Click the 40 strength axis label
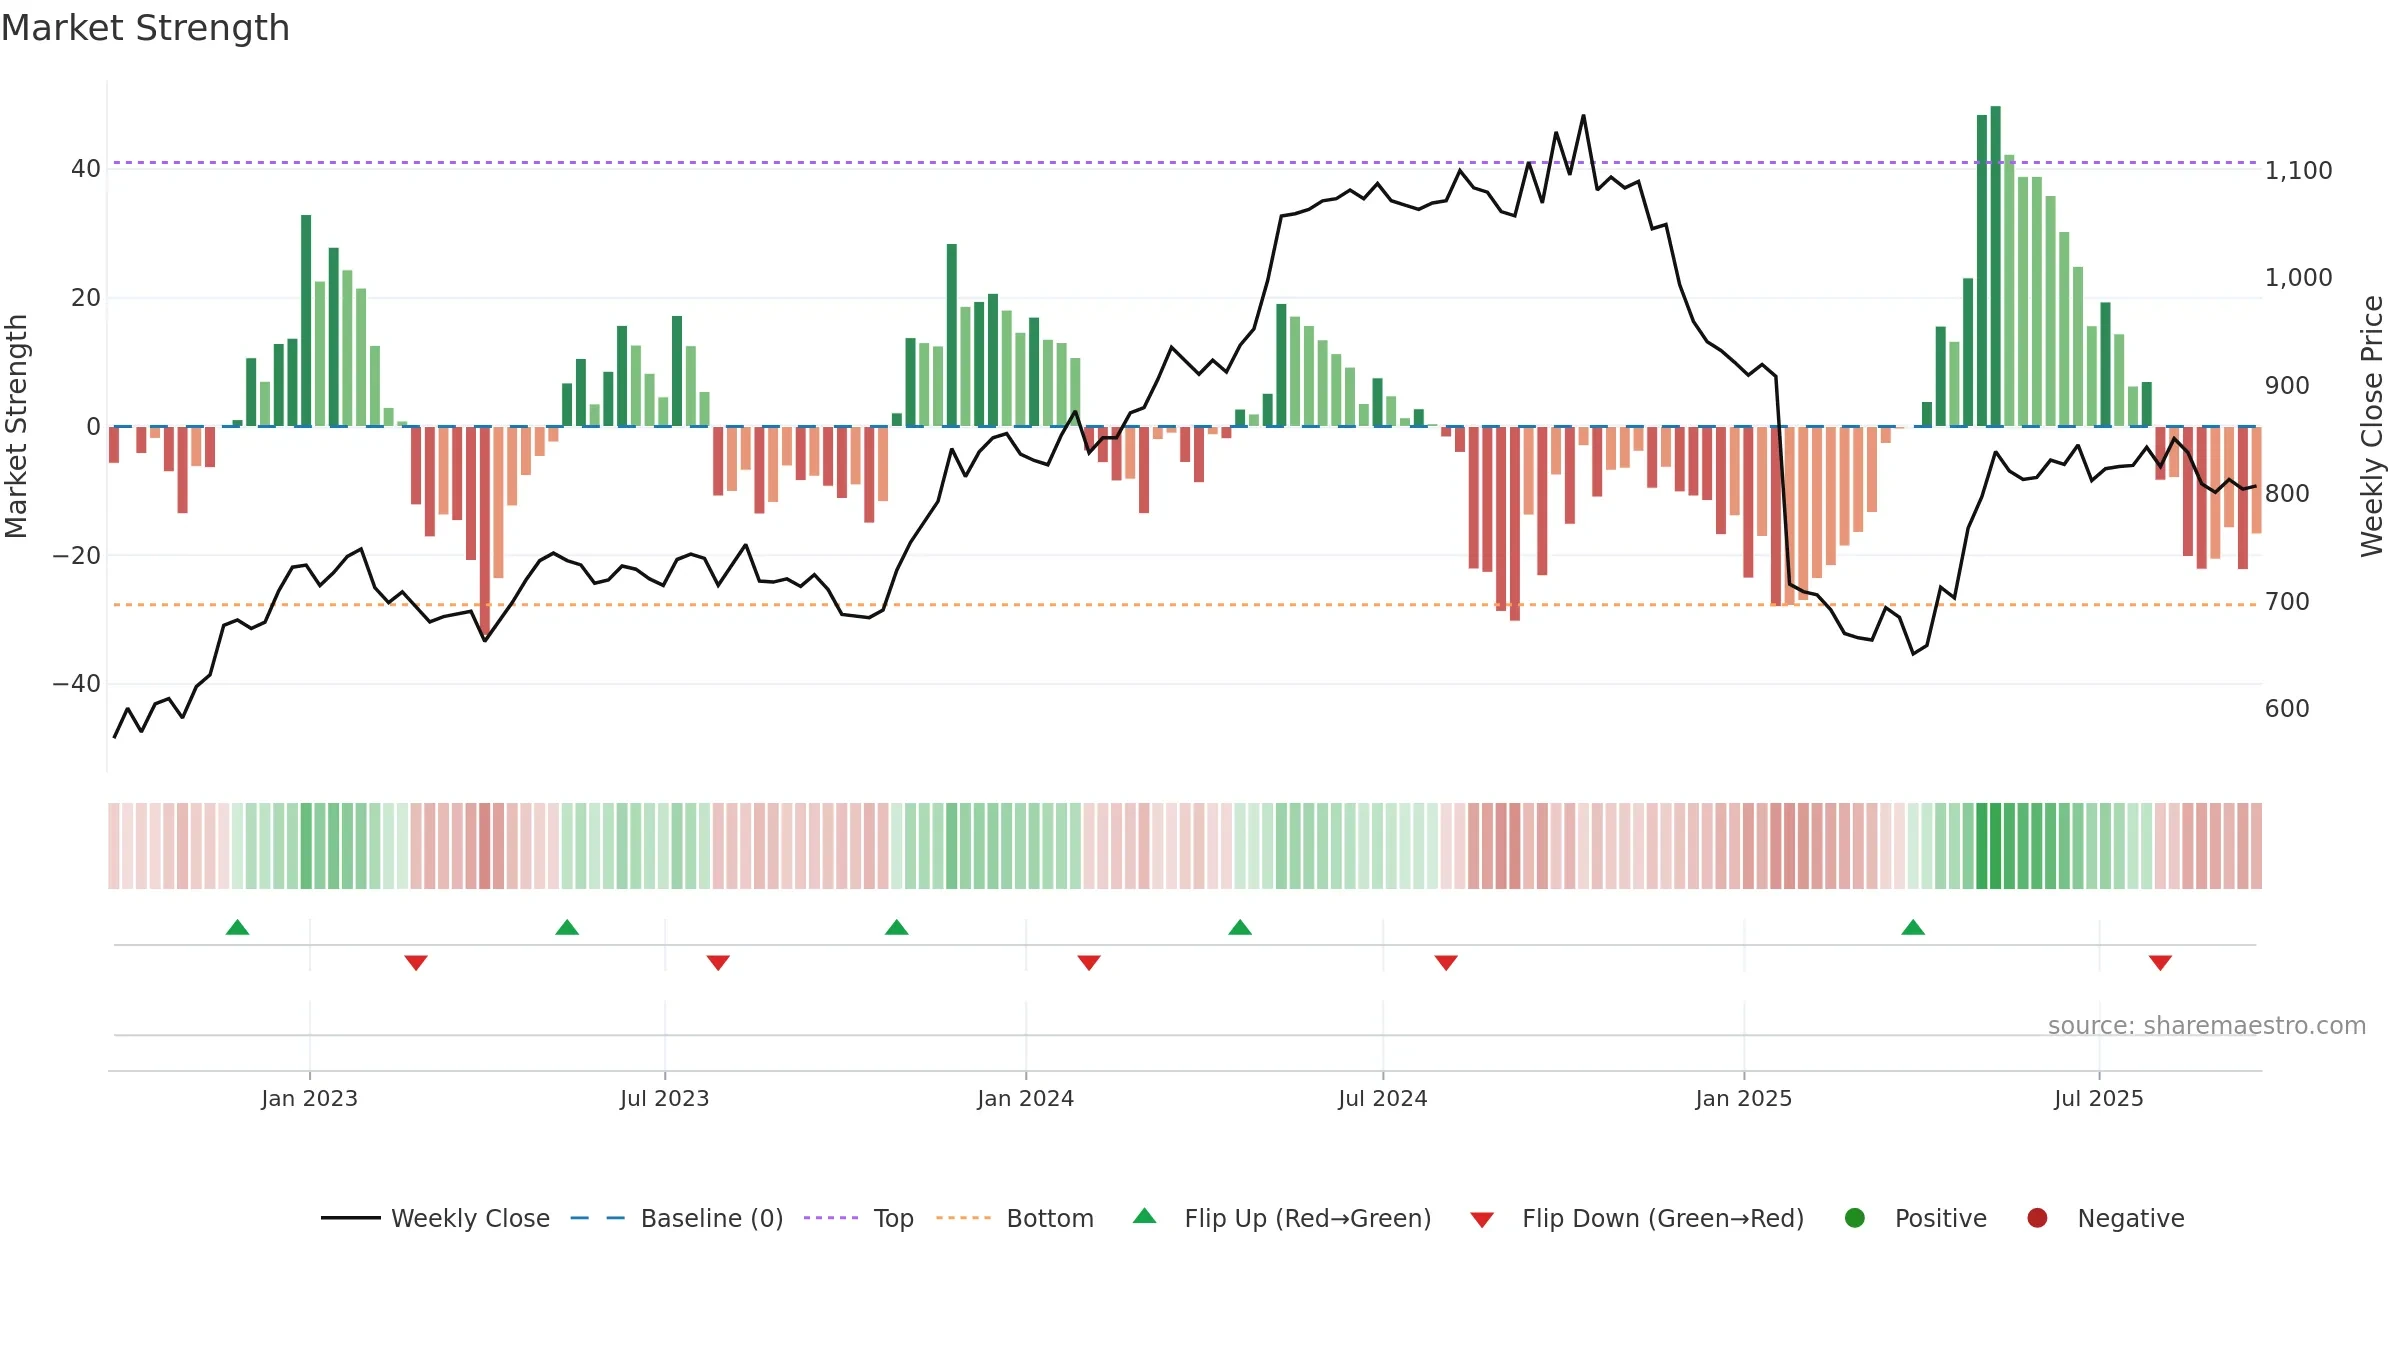This screenshot has width=2400, height=1350. [86, 169]
